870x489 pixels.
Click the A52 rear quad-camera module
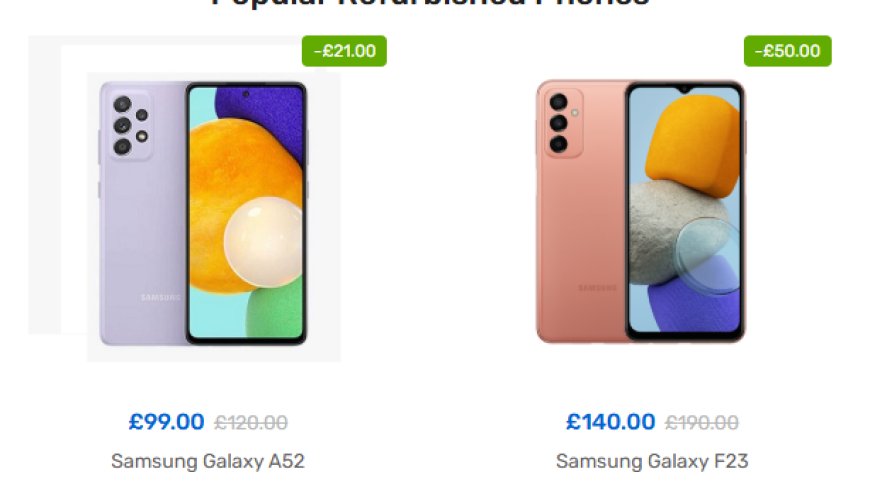(130, 125)
